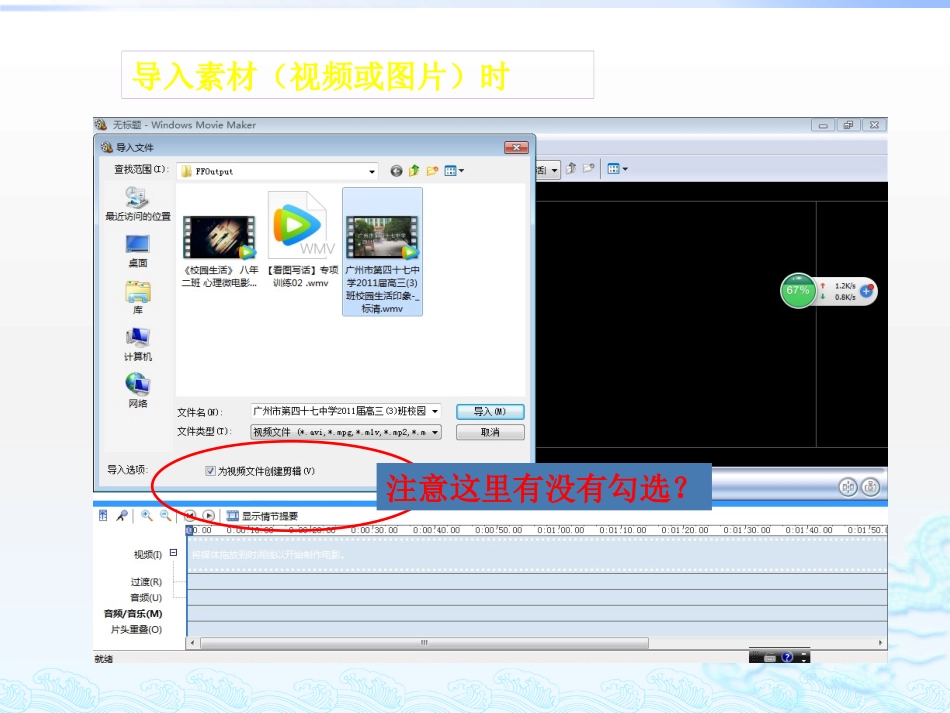Select the 音频/音乐 audio music track label
This screenshot has width=950, height=713.
click(x=133, y=614)
